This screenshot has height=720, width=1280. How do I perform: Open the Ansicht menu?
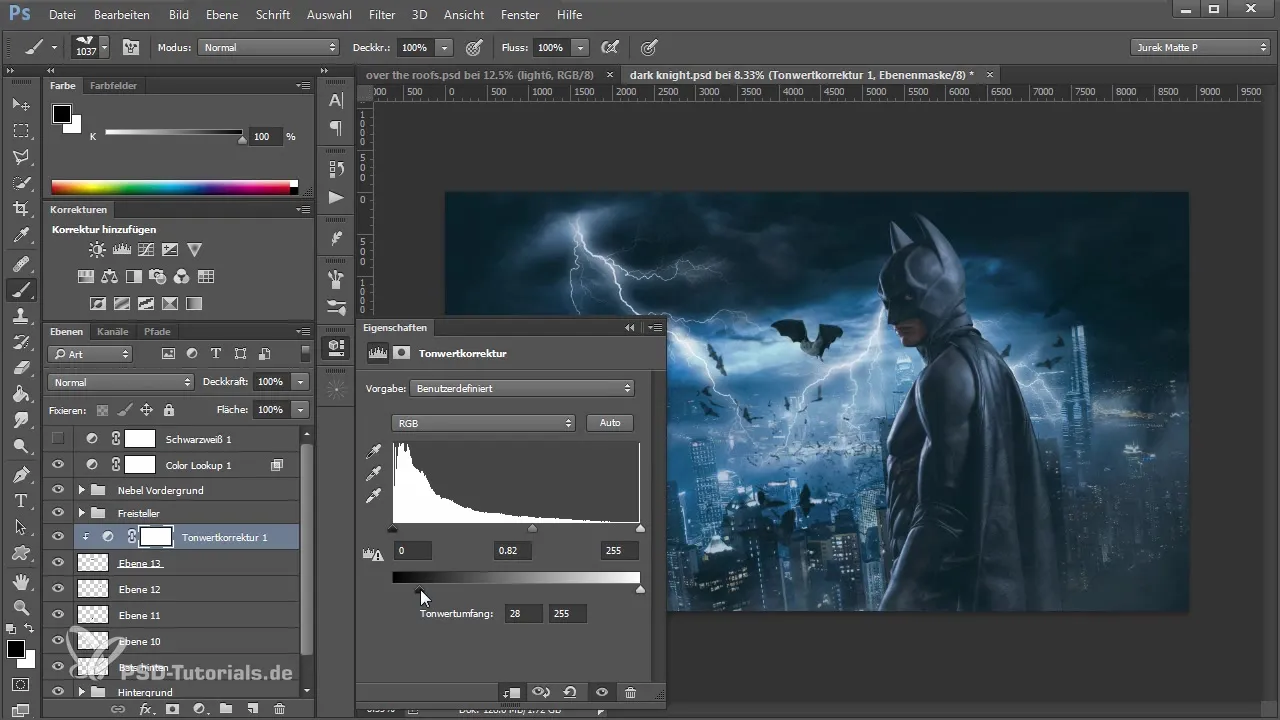point(462,15)
